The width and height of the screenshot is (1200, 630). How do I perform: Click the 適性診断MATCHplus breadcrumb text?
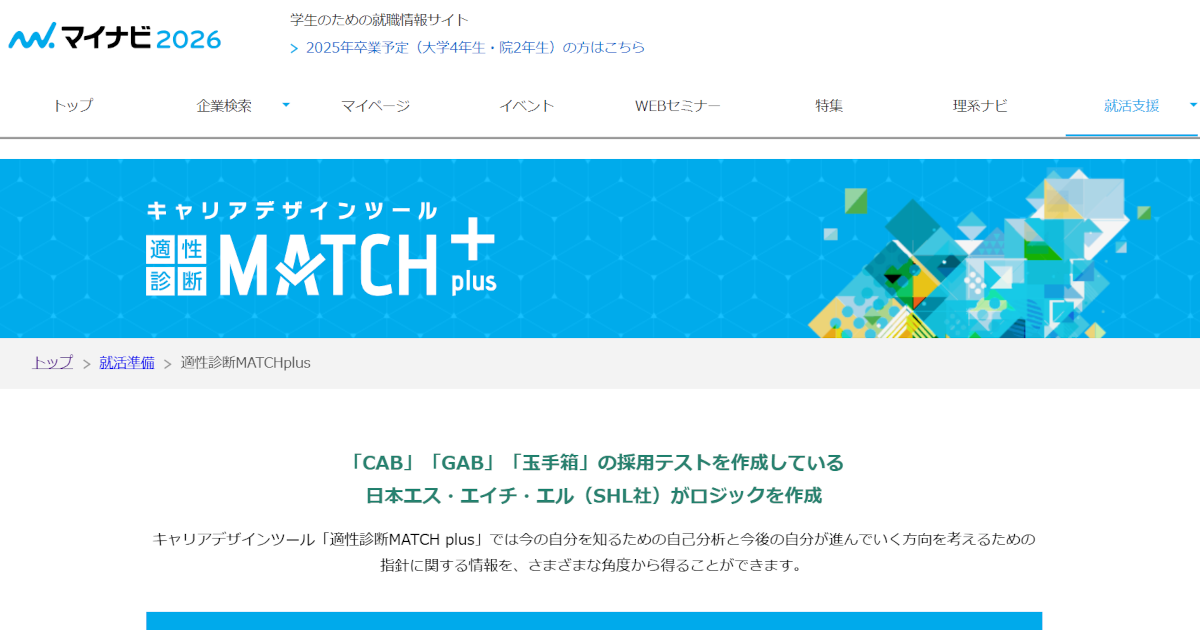[245, 363]
